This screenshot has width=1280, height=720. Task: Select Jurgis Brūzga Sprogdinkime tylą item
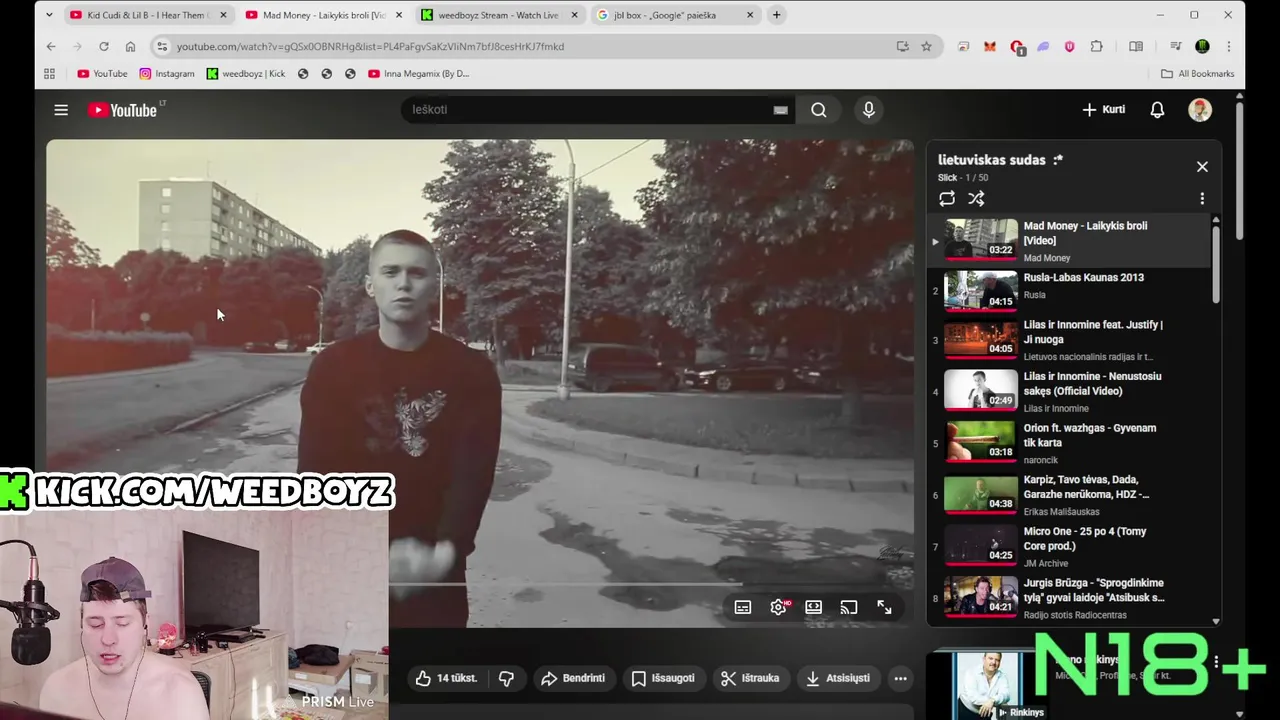point(1069,599)
